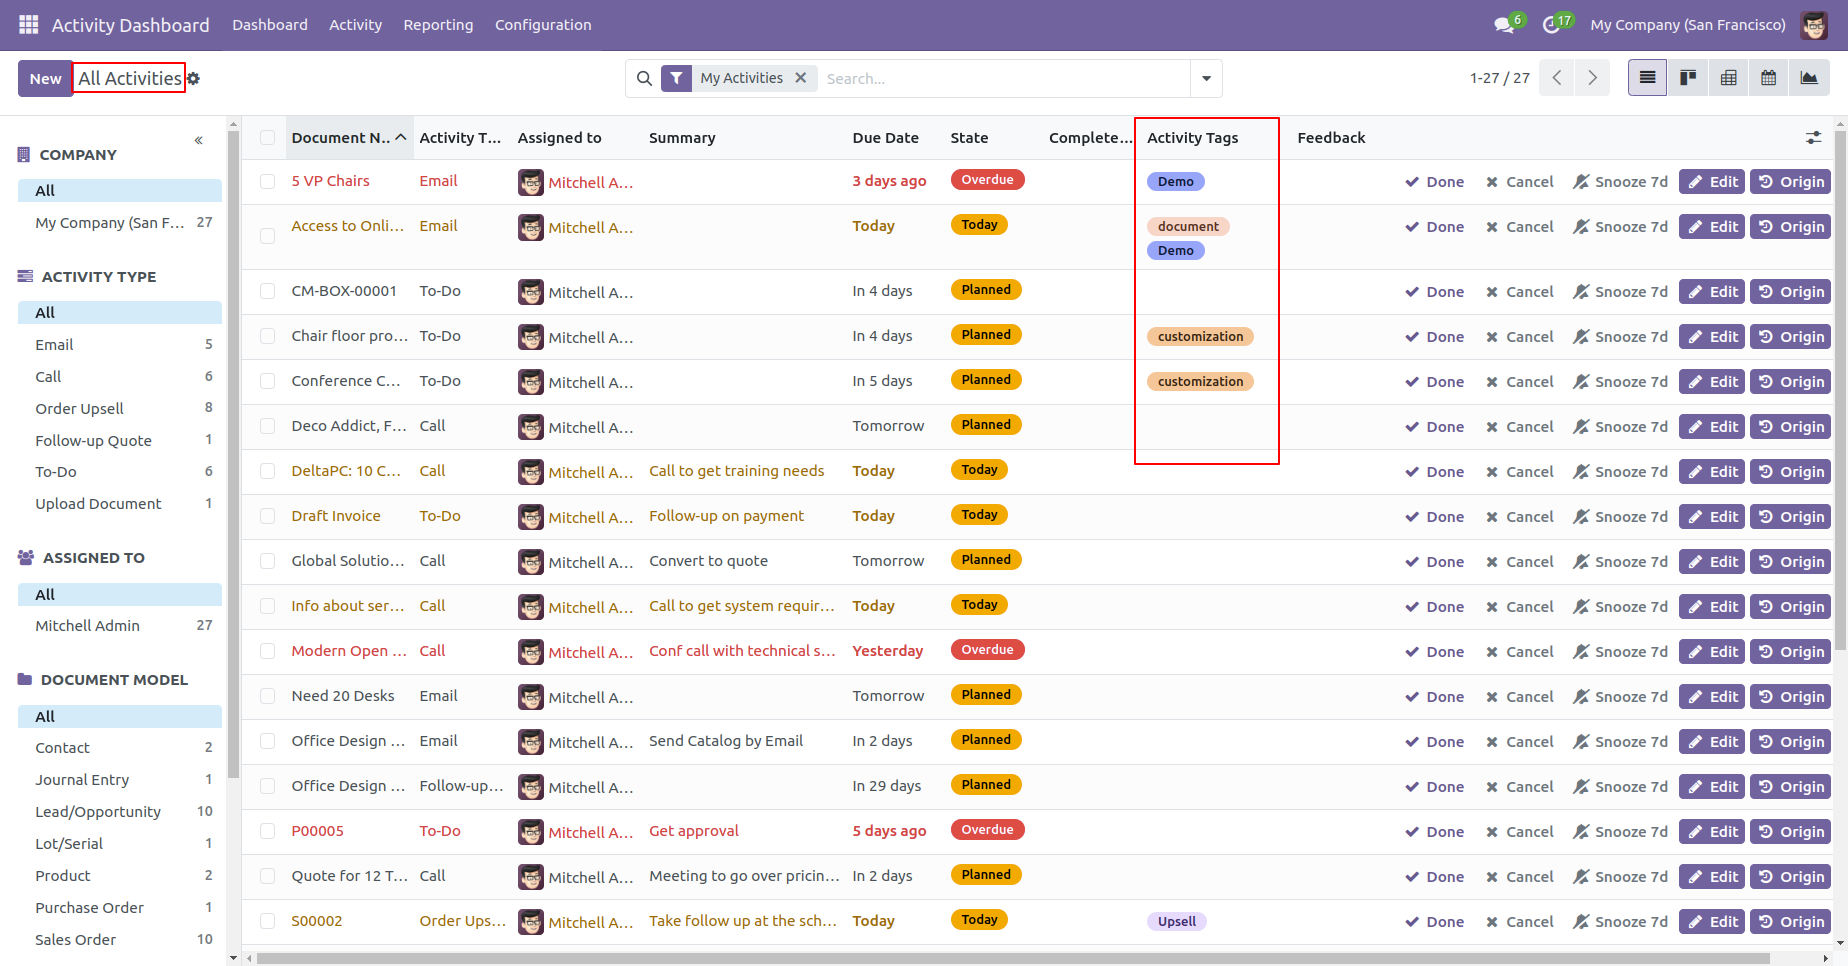
Task: Switch to pivot table view
Action: coord(1729,78)
